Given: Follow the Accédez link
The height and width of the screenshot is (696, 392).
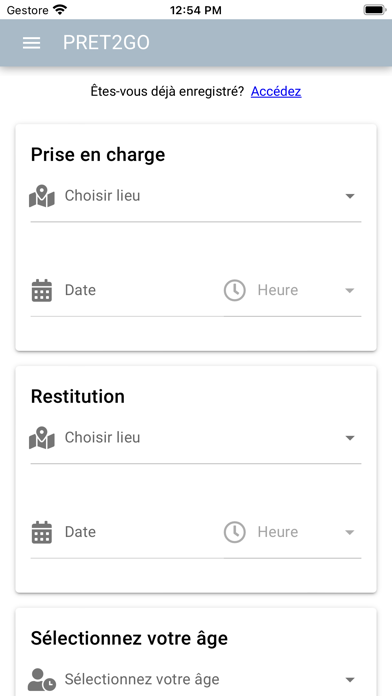Looking at the screenshot, I should pos(276,91).
